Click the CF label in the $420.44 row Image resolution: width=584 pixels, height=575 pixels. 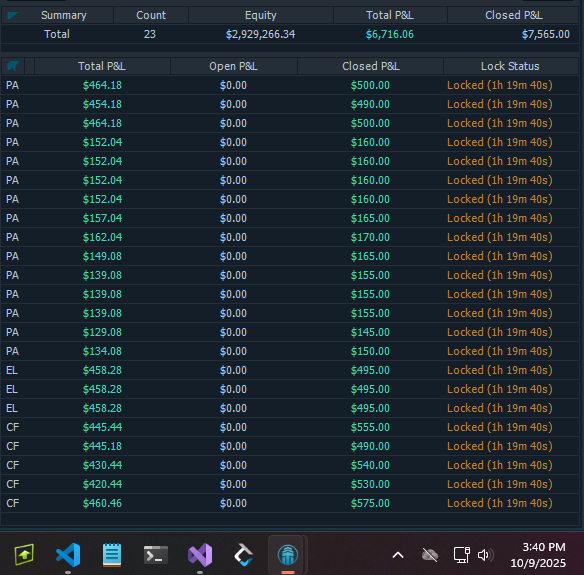pos(12,484)
